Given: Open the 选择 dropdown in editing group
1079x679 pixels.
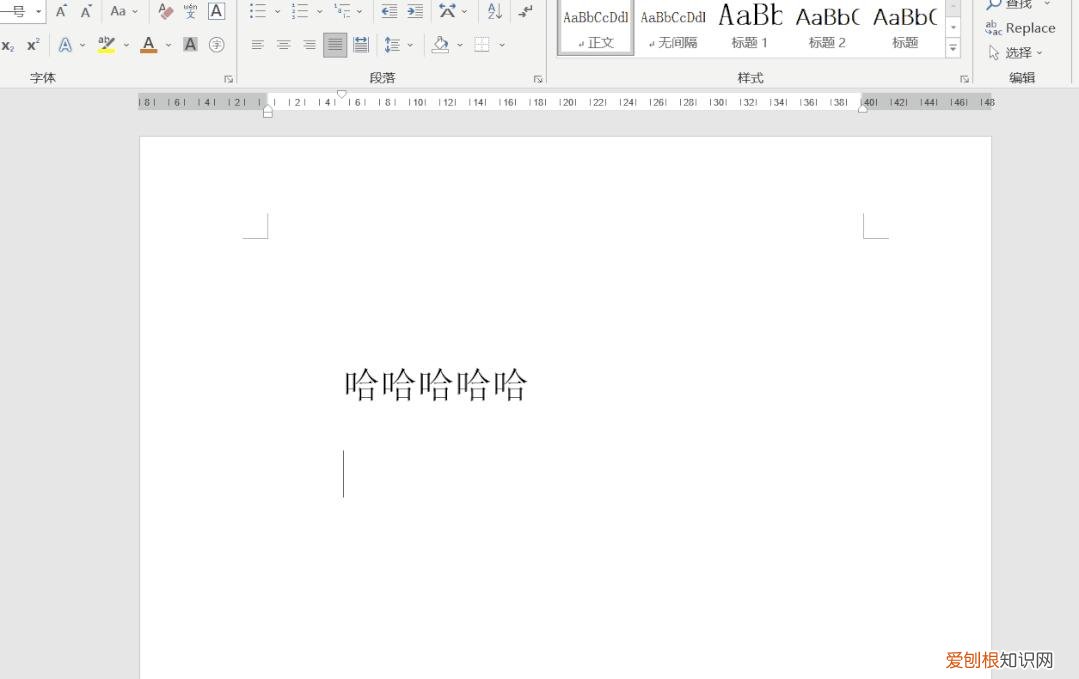Looking at the screenshot, I should point(1016,52).
